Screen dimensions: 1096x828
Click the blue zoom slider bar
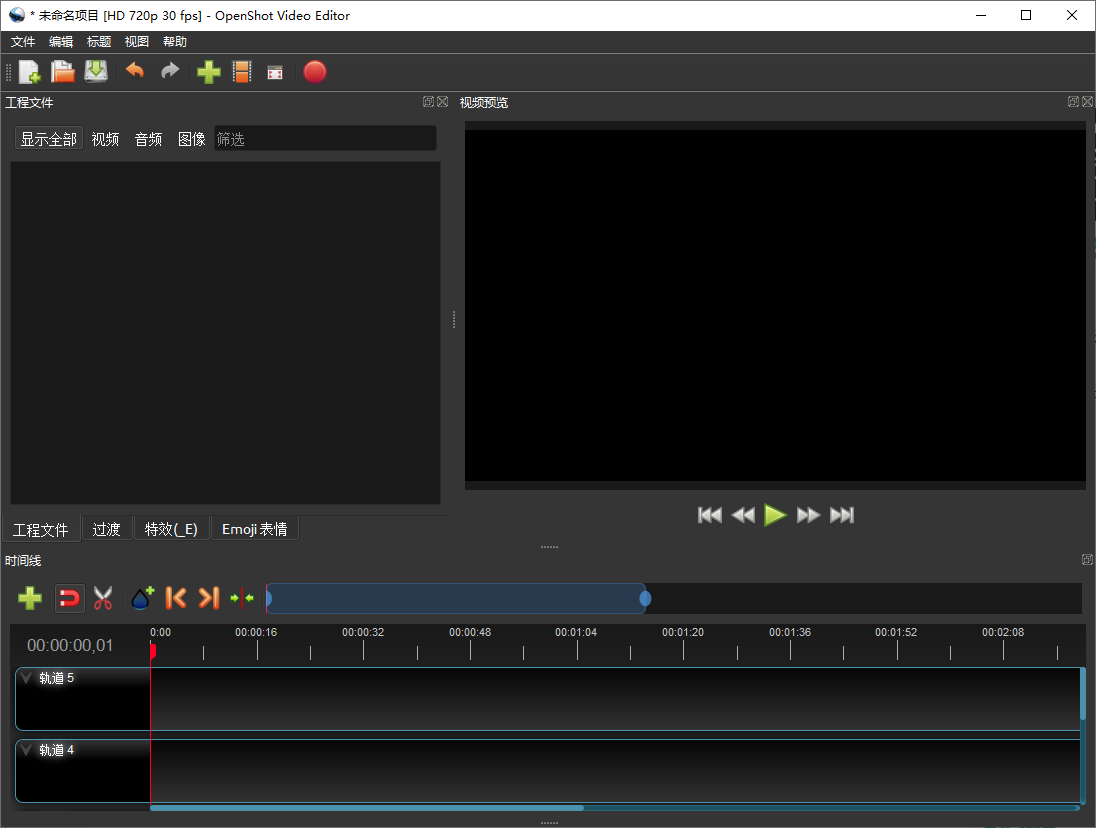(x=456, y=598)
